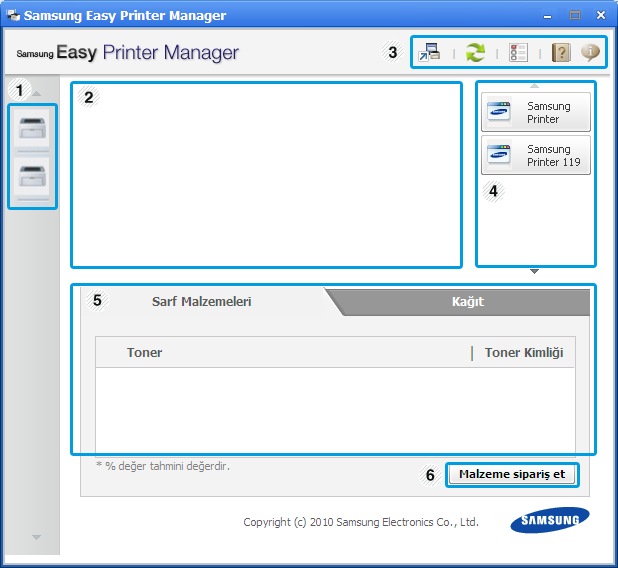Select the second printer in the printer list

pyautogui.click(x=32, y=177)
